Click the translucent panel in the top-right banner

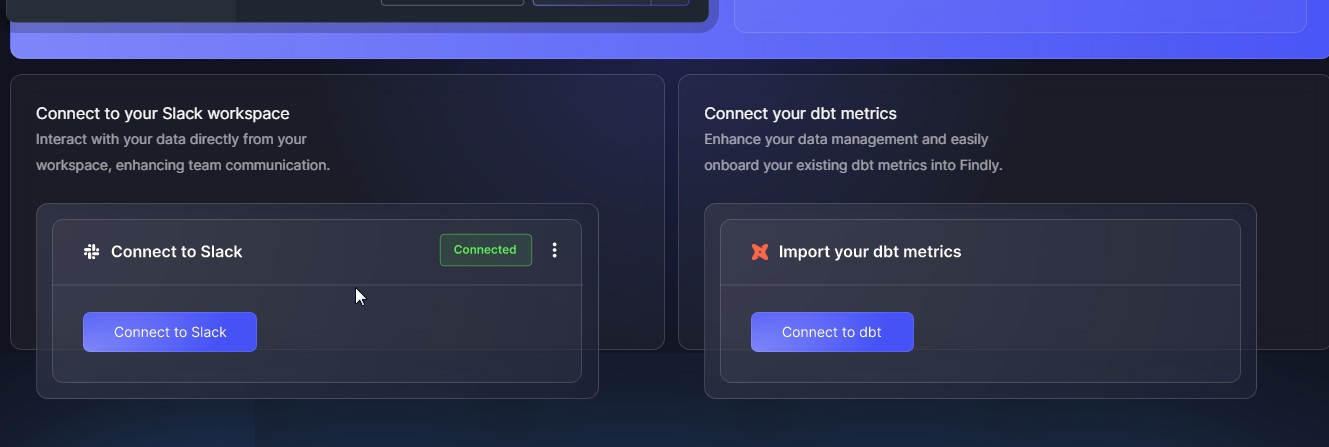[1020, 15]
